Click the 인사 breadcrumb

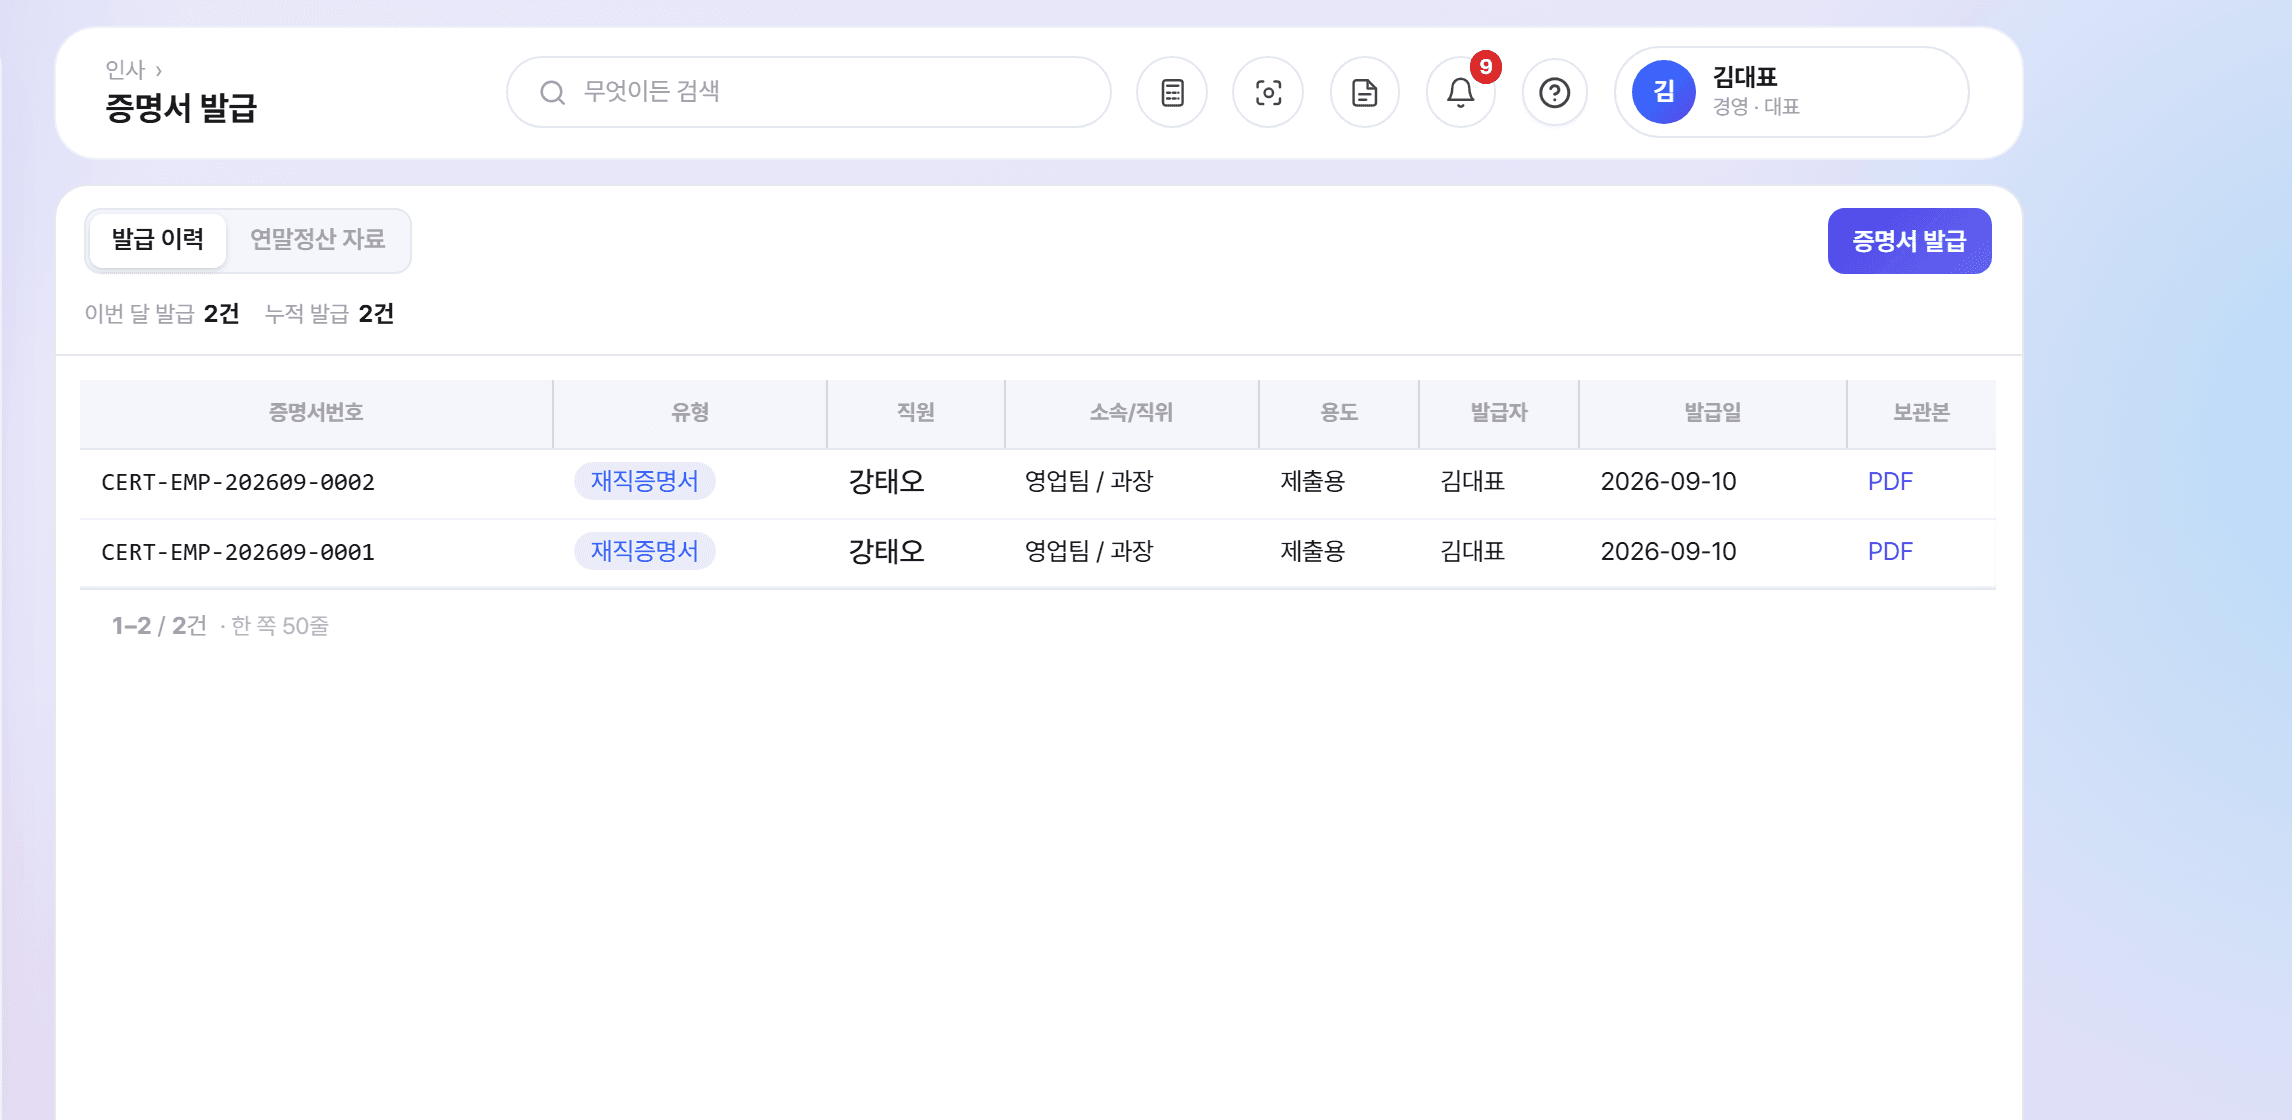(x=125, y=70)
